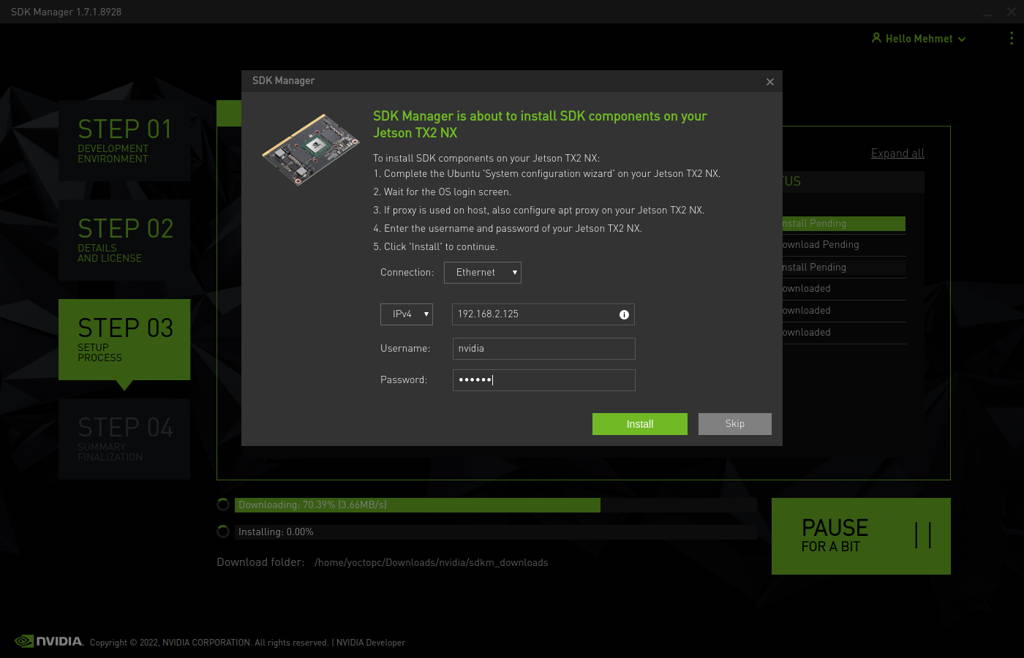The image size is (1024, 658).
Task: Click the copyright notice text
Action: click(x=209, y=642)
